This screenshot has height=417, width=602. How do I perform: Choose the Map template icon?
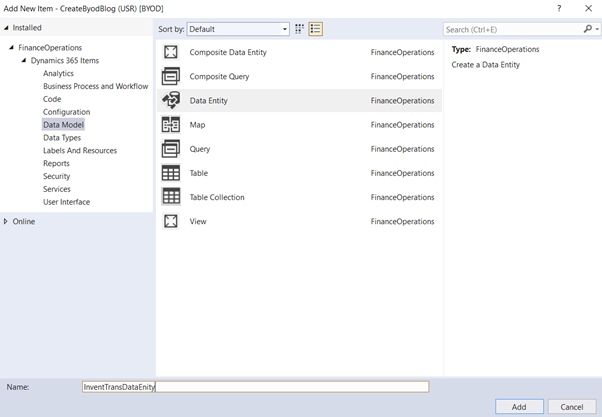click(x=171, y=125)
